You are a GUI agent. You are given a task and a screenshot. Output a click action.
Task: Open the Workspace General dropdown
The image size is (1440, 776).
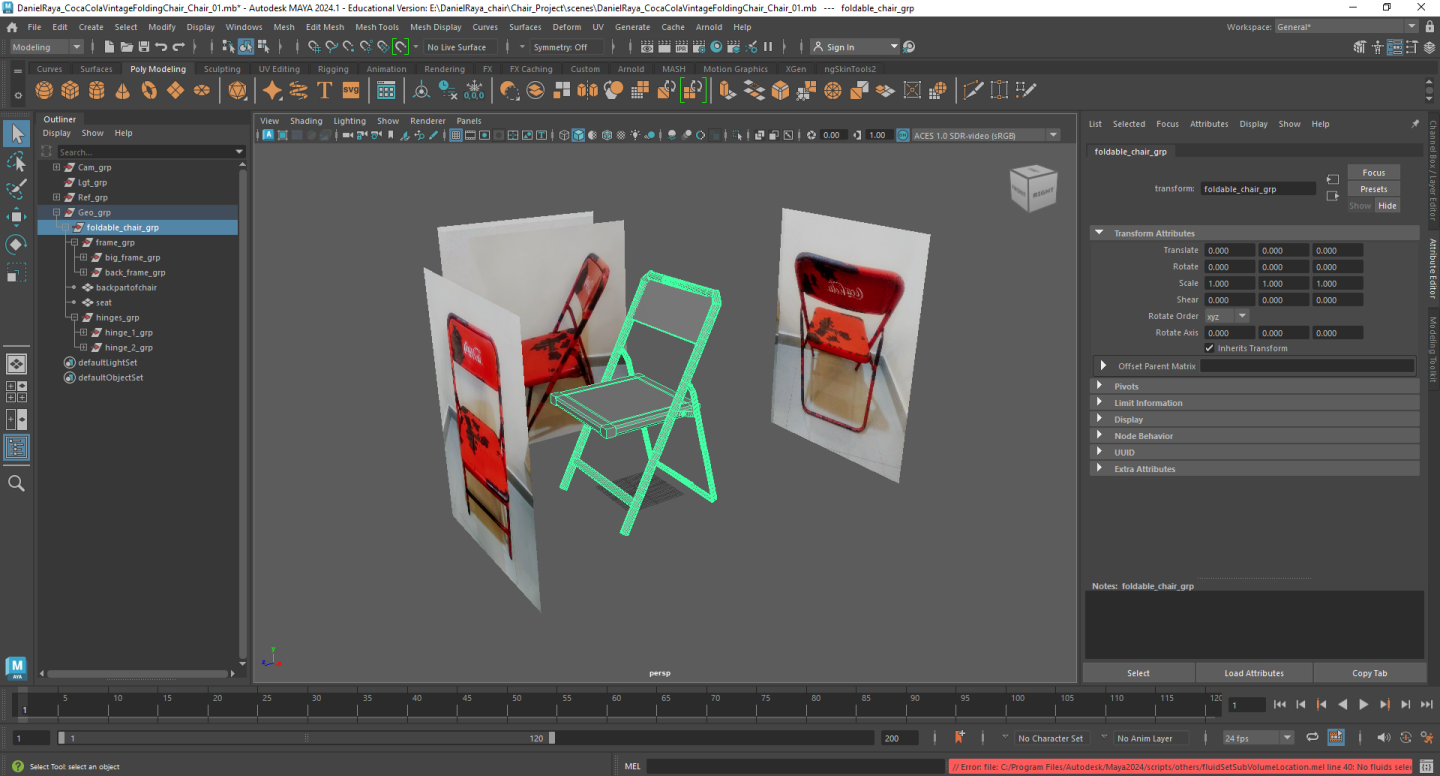(x=1347, y=27)
